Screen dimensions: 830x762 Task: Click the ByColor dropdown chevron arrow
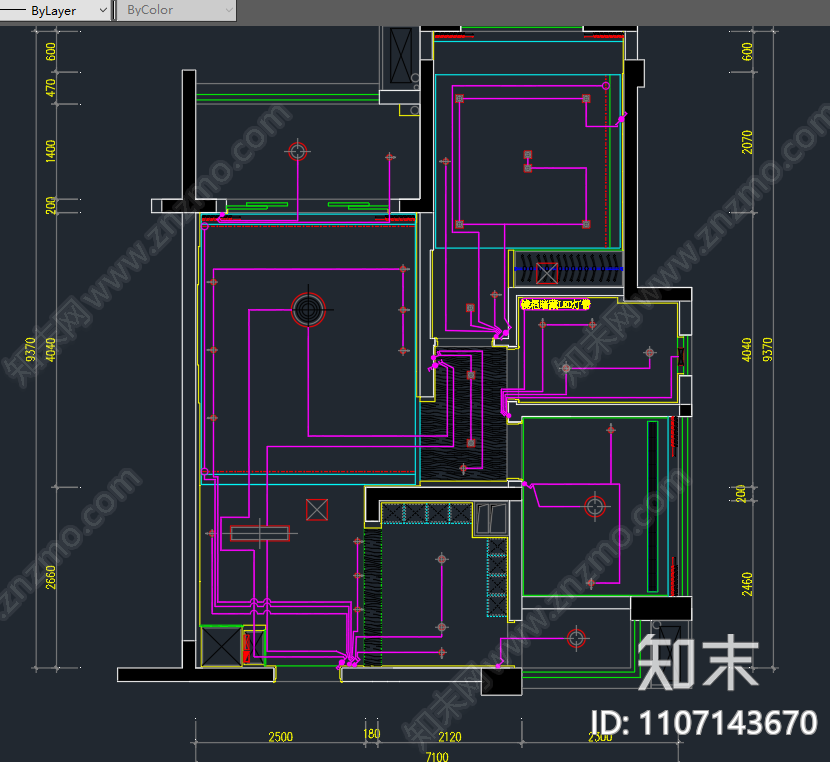(x=227, y=10)
